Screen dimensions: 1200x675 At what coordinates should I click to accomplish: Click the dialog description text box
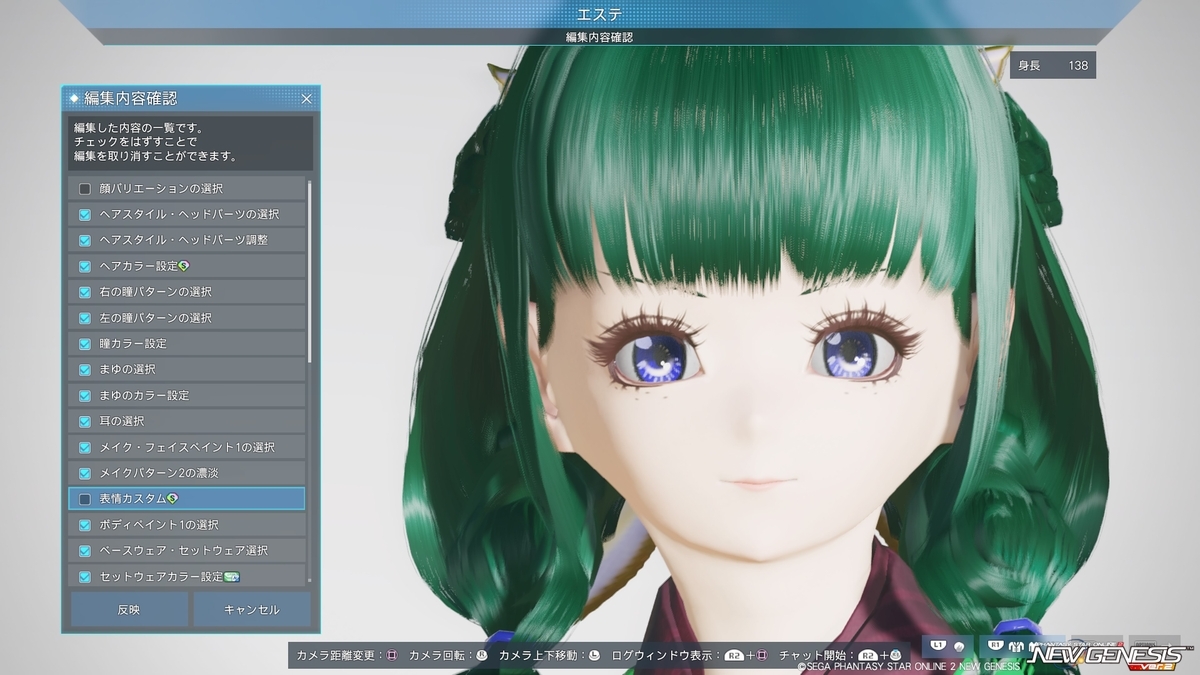pyautogui.click(x=191, y=142)
